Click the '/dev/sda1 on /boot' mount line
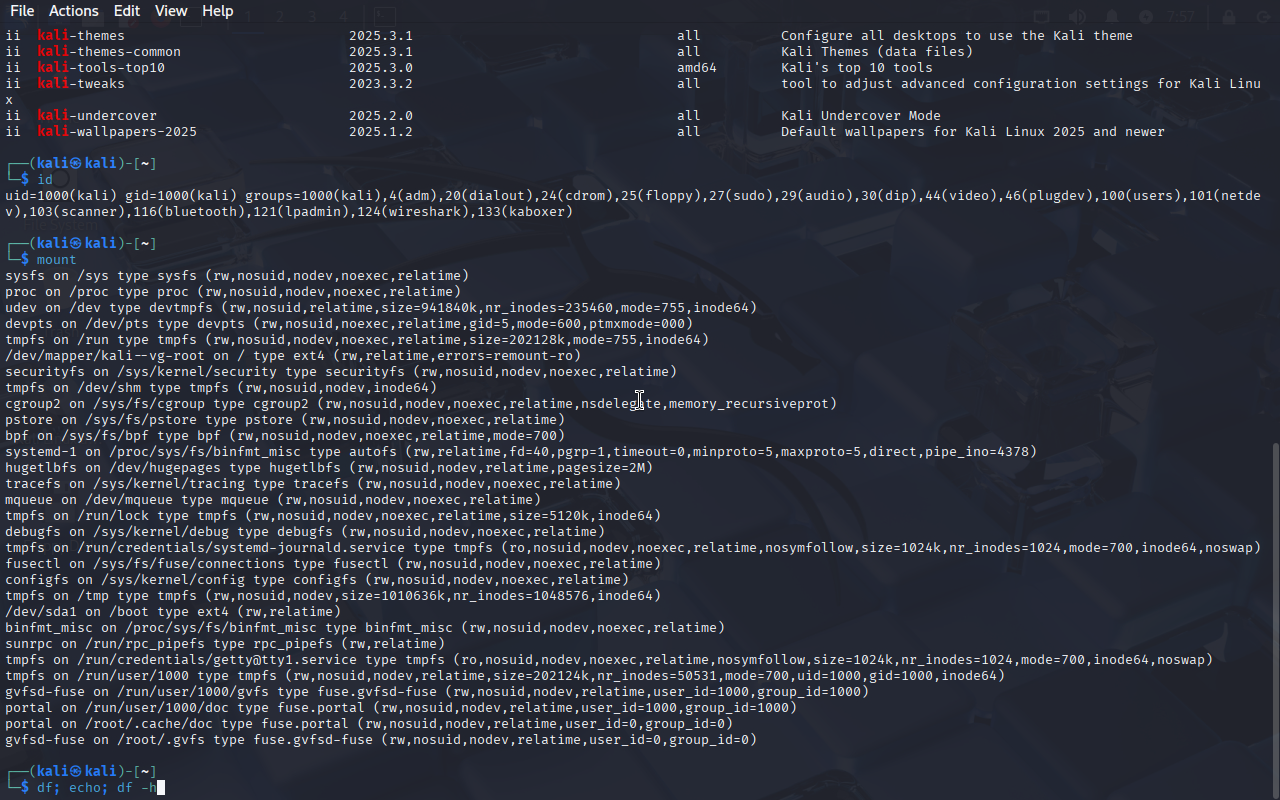Viewport: 1280px width, 800px height. point(173,612)
